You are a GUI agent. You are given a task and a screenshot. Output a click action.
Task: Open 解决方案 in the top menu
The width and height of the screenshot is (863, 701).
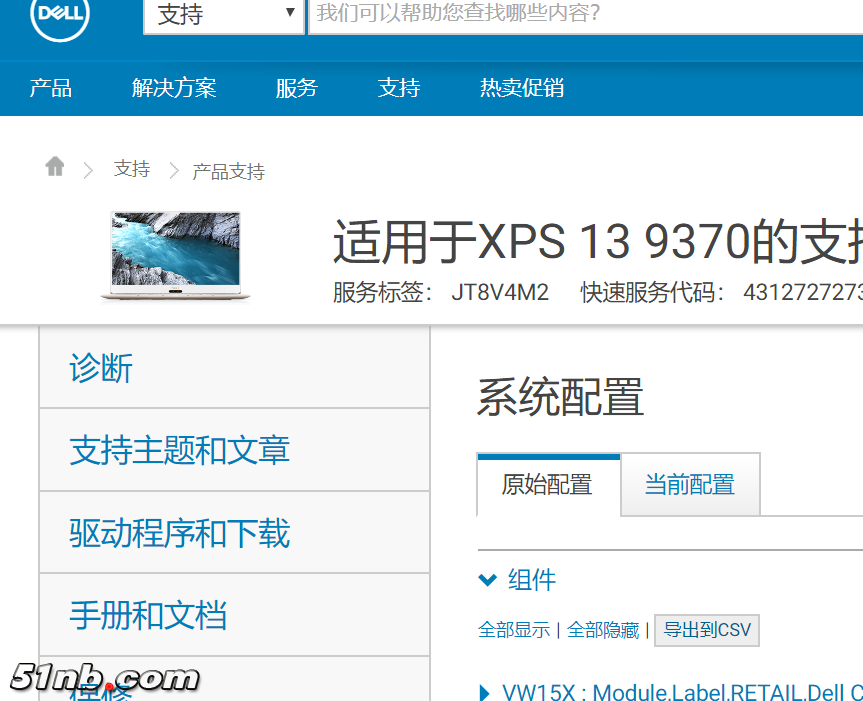point(175,88)
